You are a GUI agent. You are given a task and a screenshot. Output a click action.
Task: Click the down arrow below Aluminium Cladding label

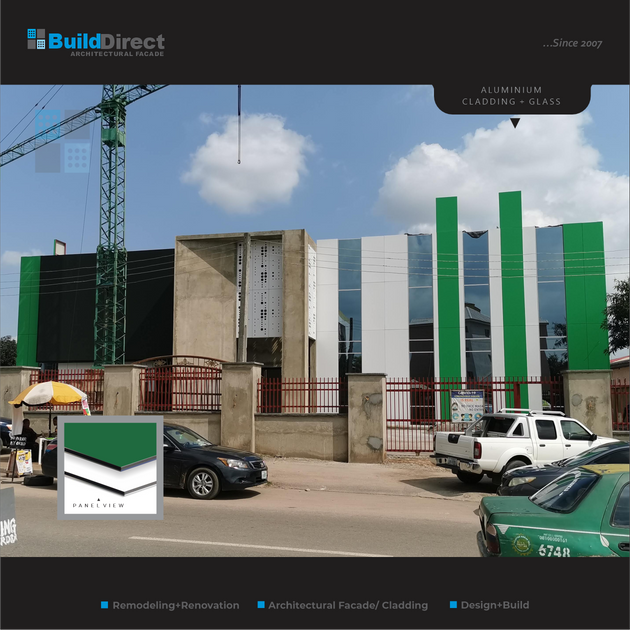(x=515, y=124)
